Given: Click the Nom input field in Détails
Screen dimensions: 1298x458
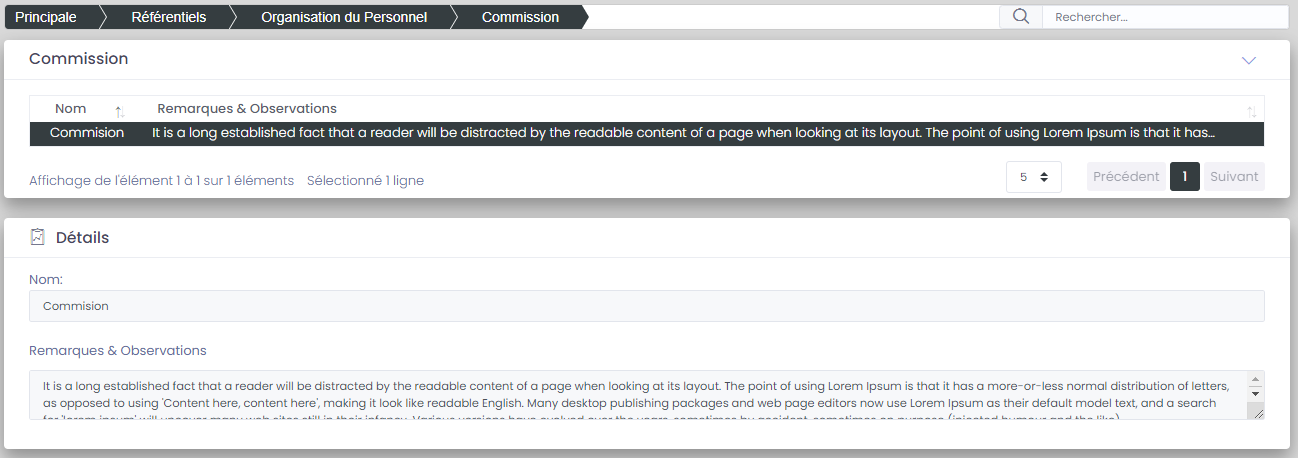Looking at the screenshot, I should point(646,306).
